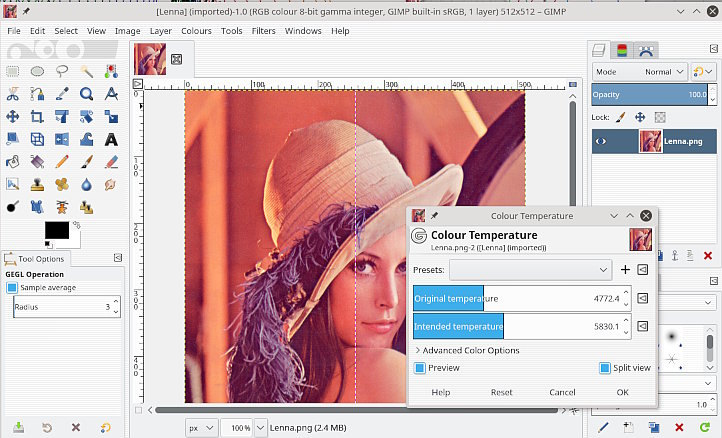
Task: Open the Filters menu
Action: click(x=263, y=31)
